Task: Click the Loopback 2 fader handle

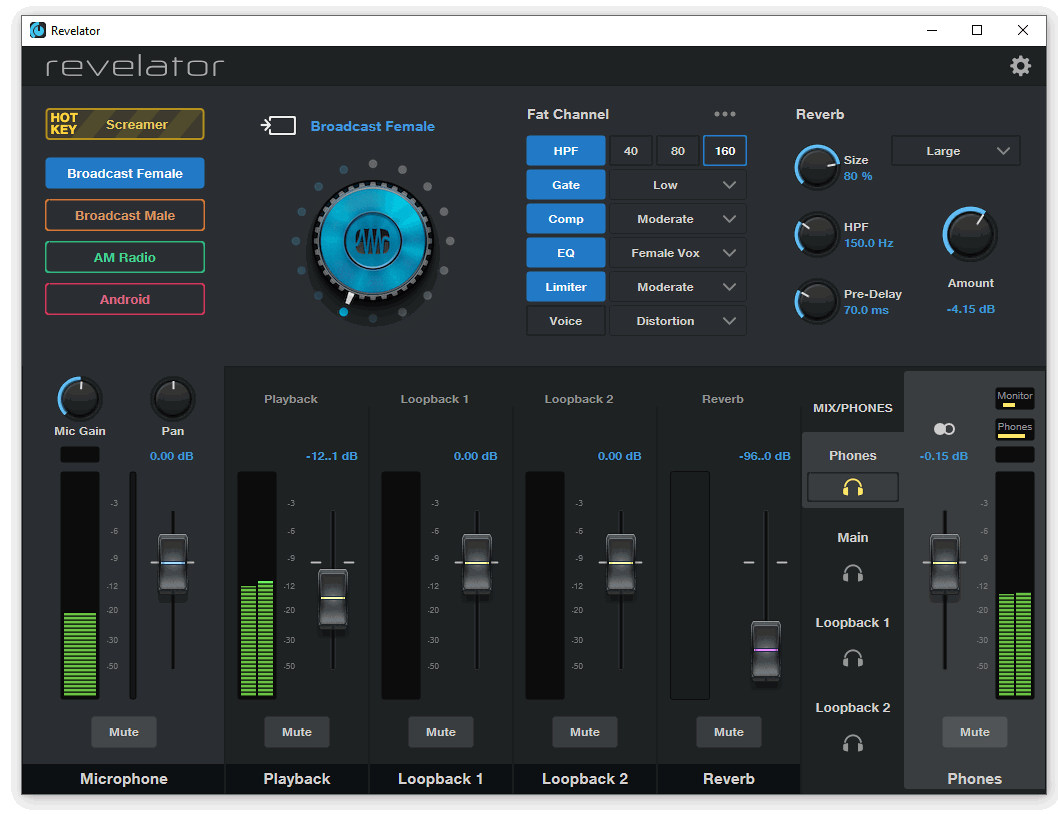Action: tap(621, 563)
